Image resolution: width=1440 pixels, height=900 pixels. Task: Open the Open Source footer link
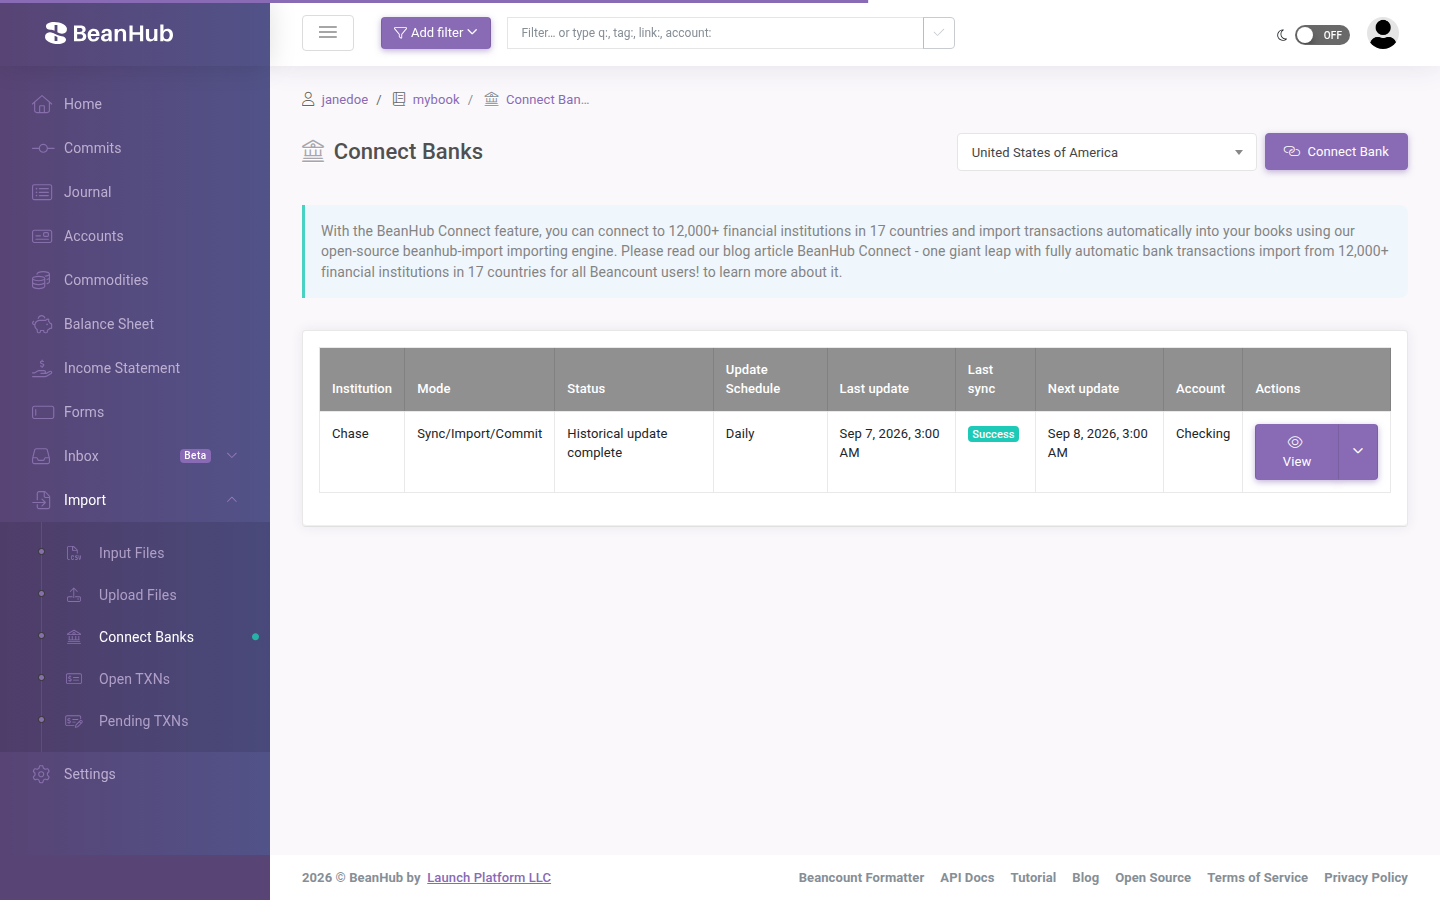pyautogui.click(x=1153, y=878)
